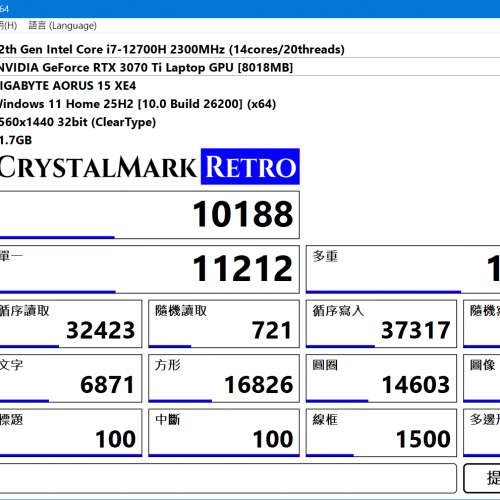Run the 多邊形 polygon test

[482, 433]
